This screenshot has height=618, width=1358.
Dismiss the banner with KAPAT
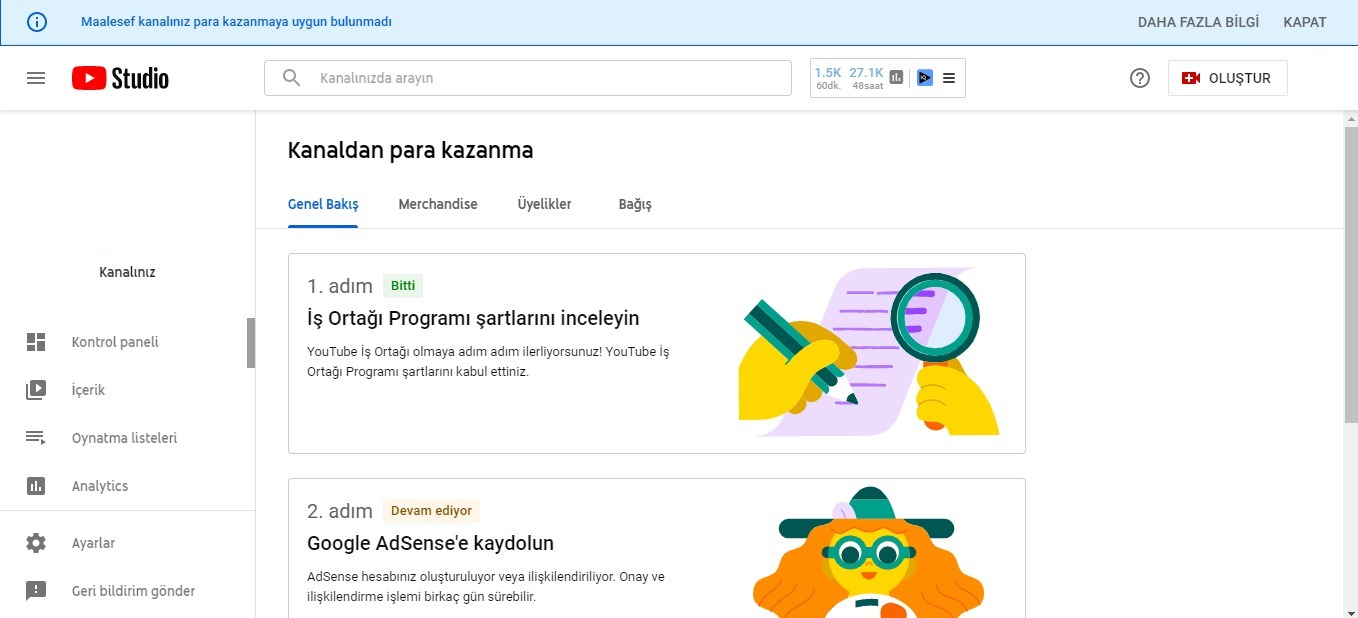(1305, 22)
